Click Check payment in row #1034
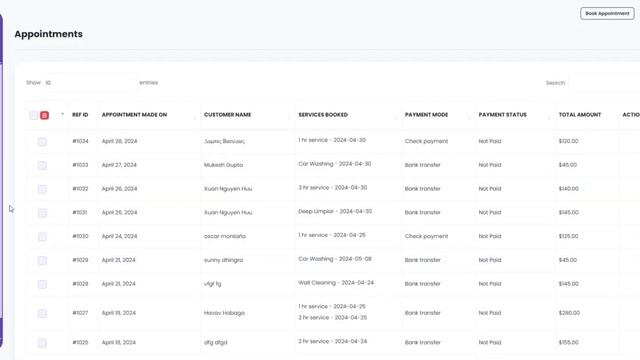This screenshot has width=640, height=360. pos(426,141)
